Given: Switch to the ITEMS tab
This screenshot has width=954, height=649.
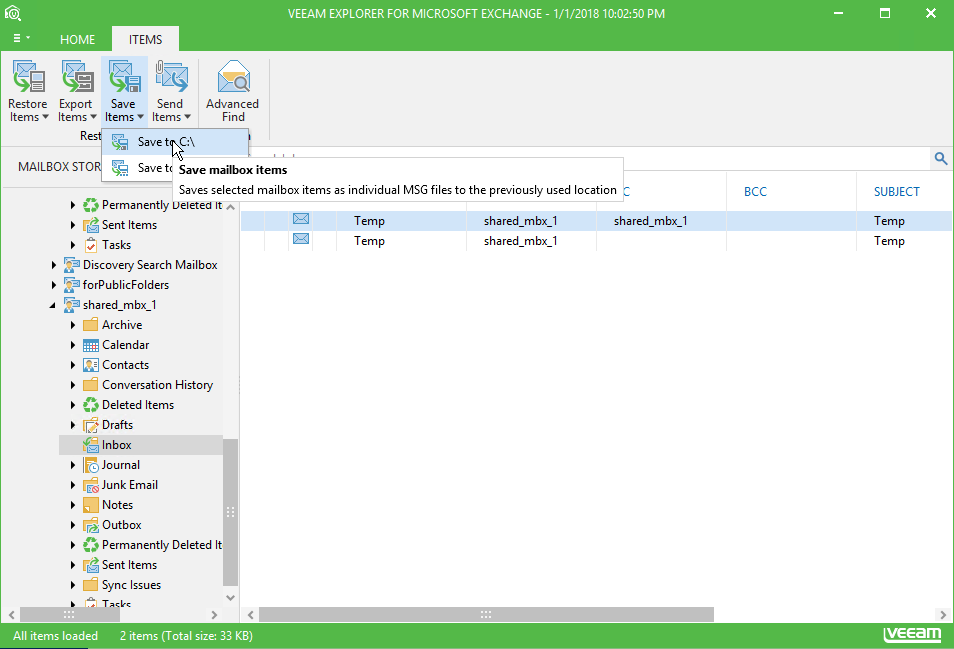Looking at the screenshot, I should pos(145,40).
